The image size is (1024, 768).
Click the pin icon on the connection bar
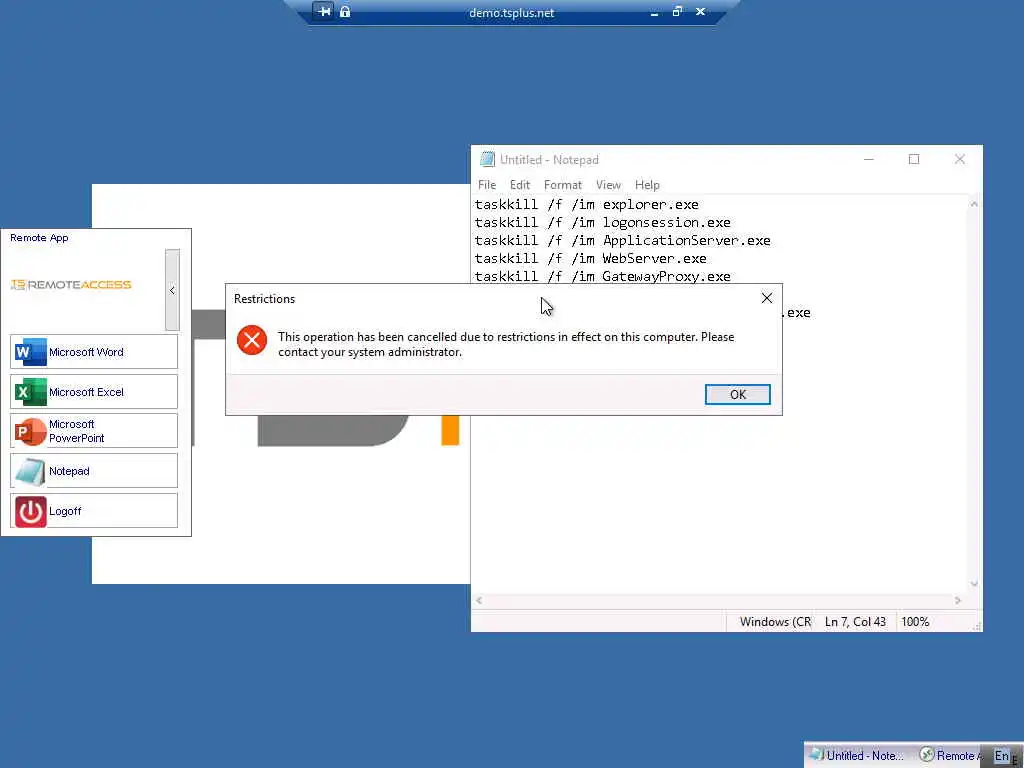[324, 11]
